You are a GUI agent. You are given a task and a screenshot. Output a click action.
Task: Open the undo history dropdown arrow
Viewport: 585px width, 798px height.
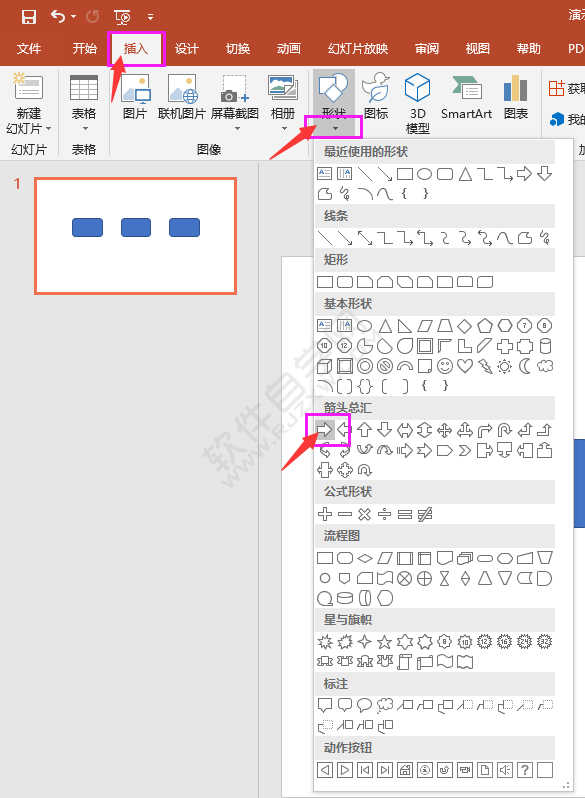[74, 17]
